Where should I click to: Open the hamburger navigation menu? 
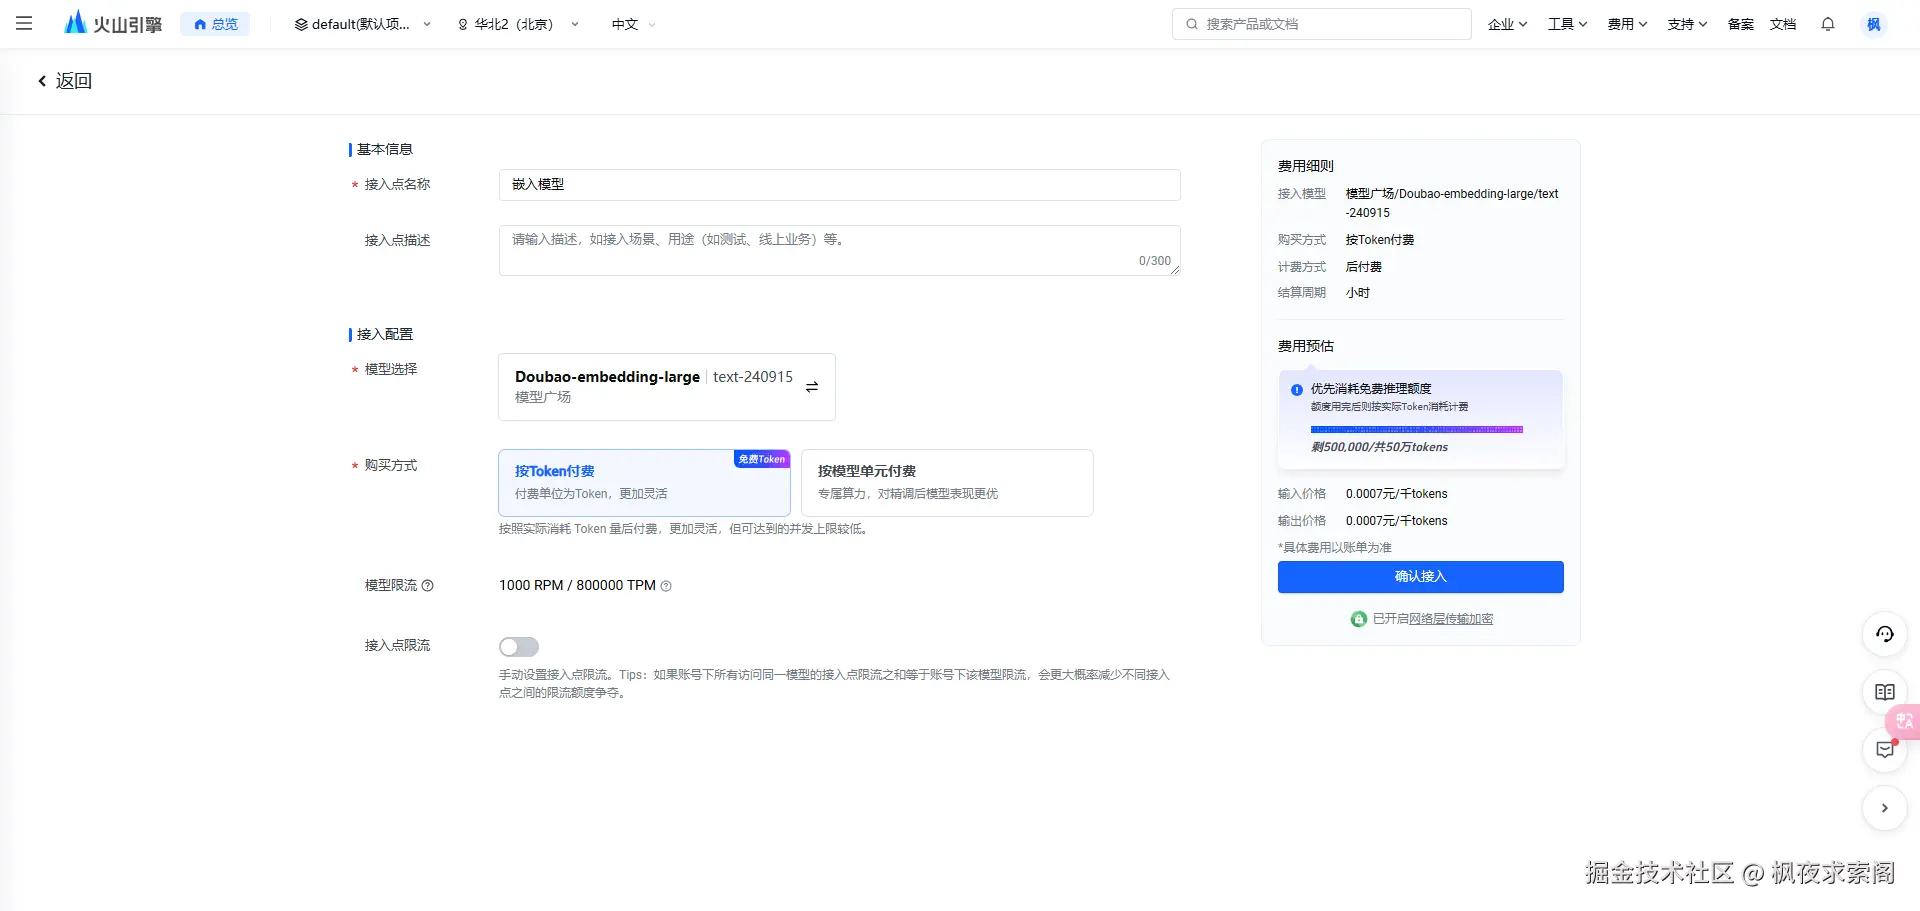[24, 24]
